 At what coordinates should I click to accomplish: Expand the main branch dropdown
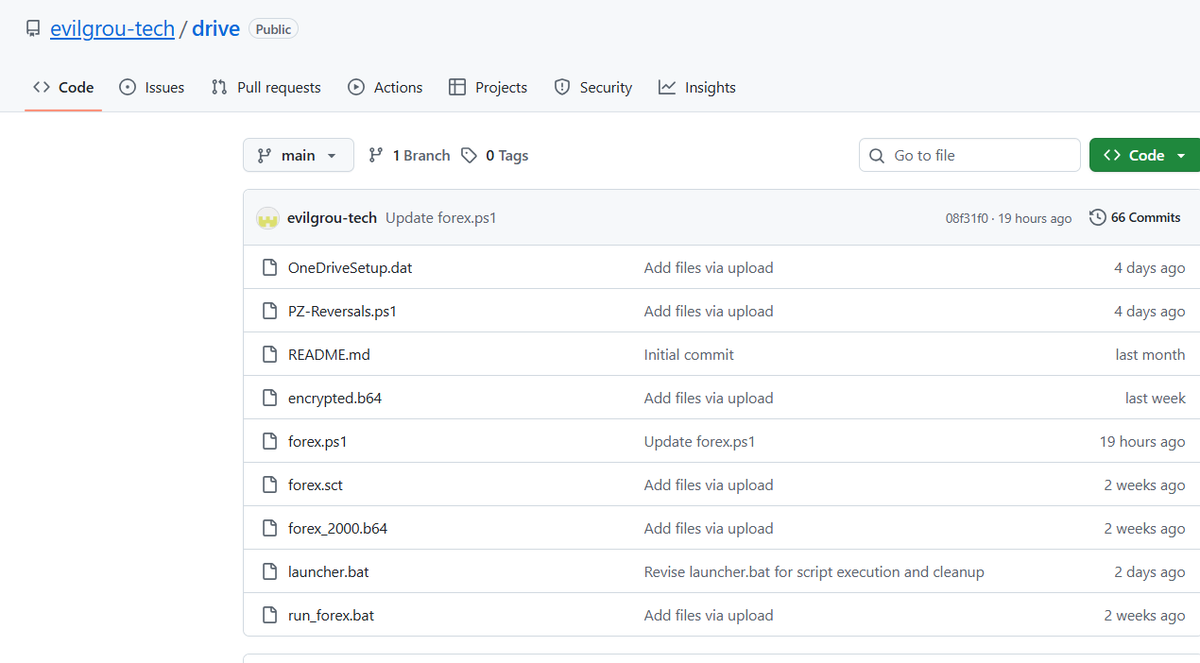pyautogui.click(x=298, y=155)
